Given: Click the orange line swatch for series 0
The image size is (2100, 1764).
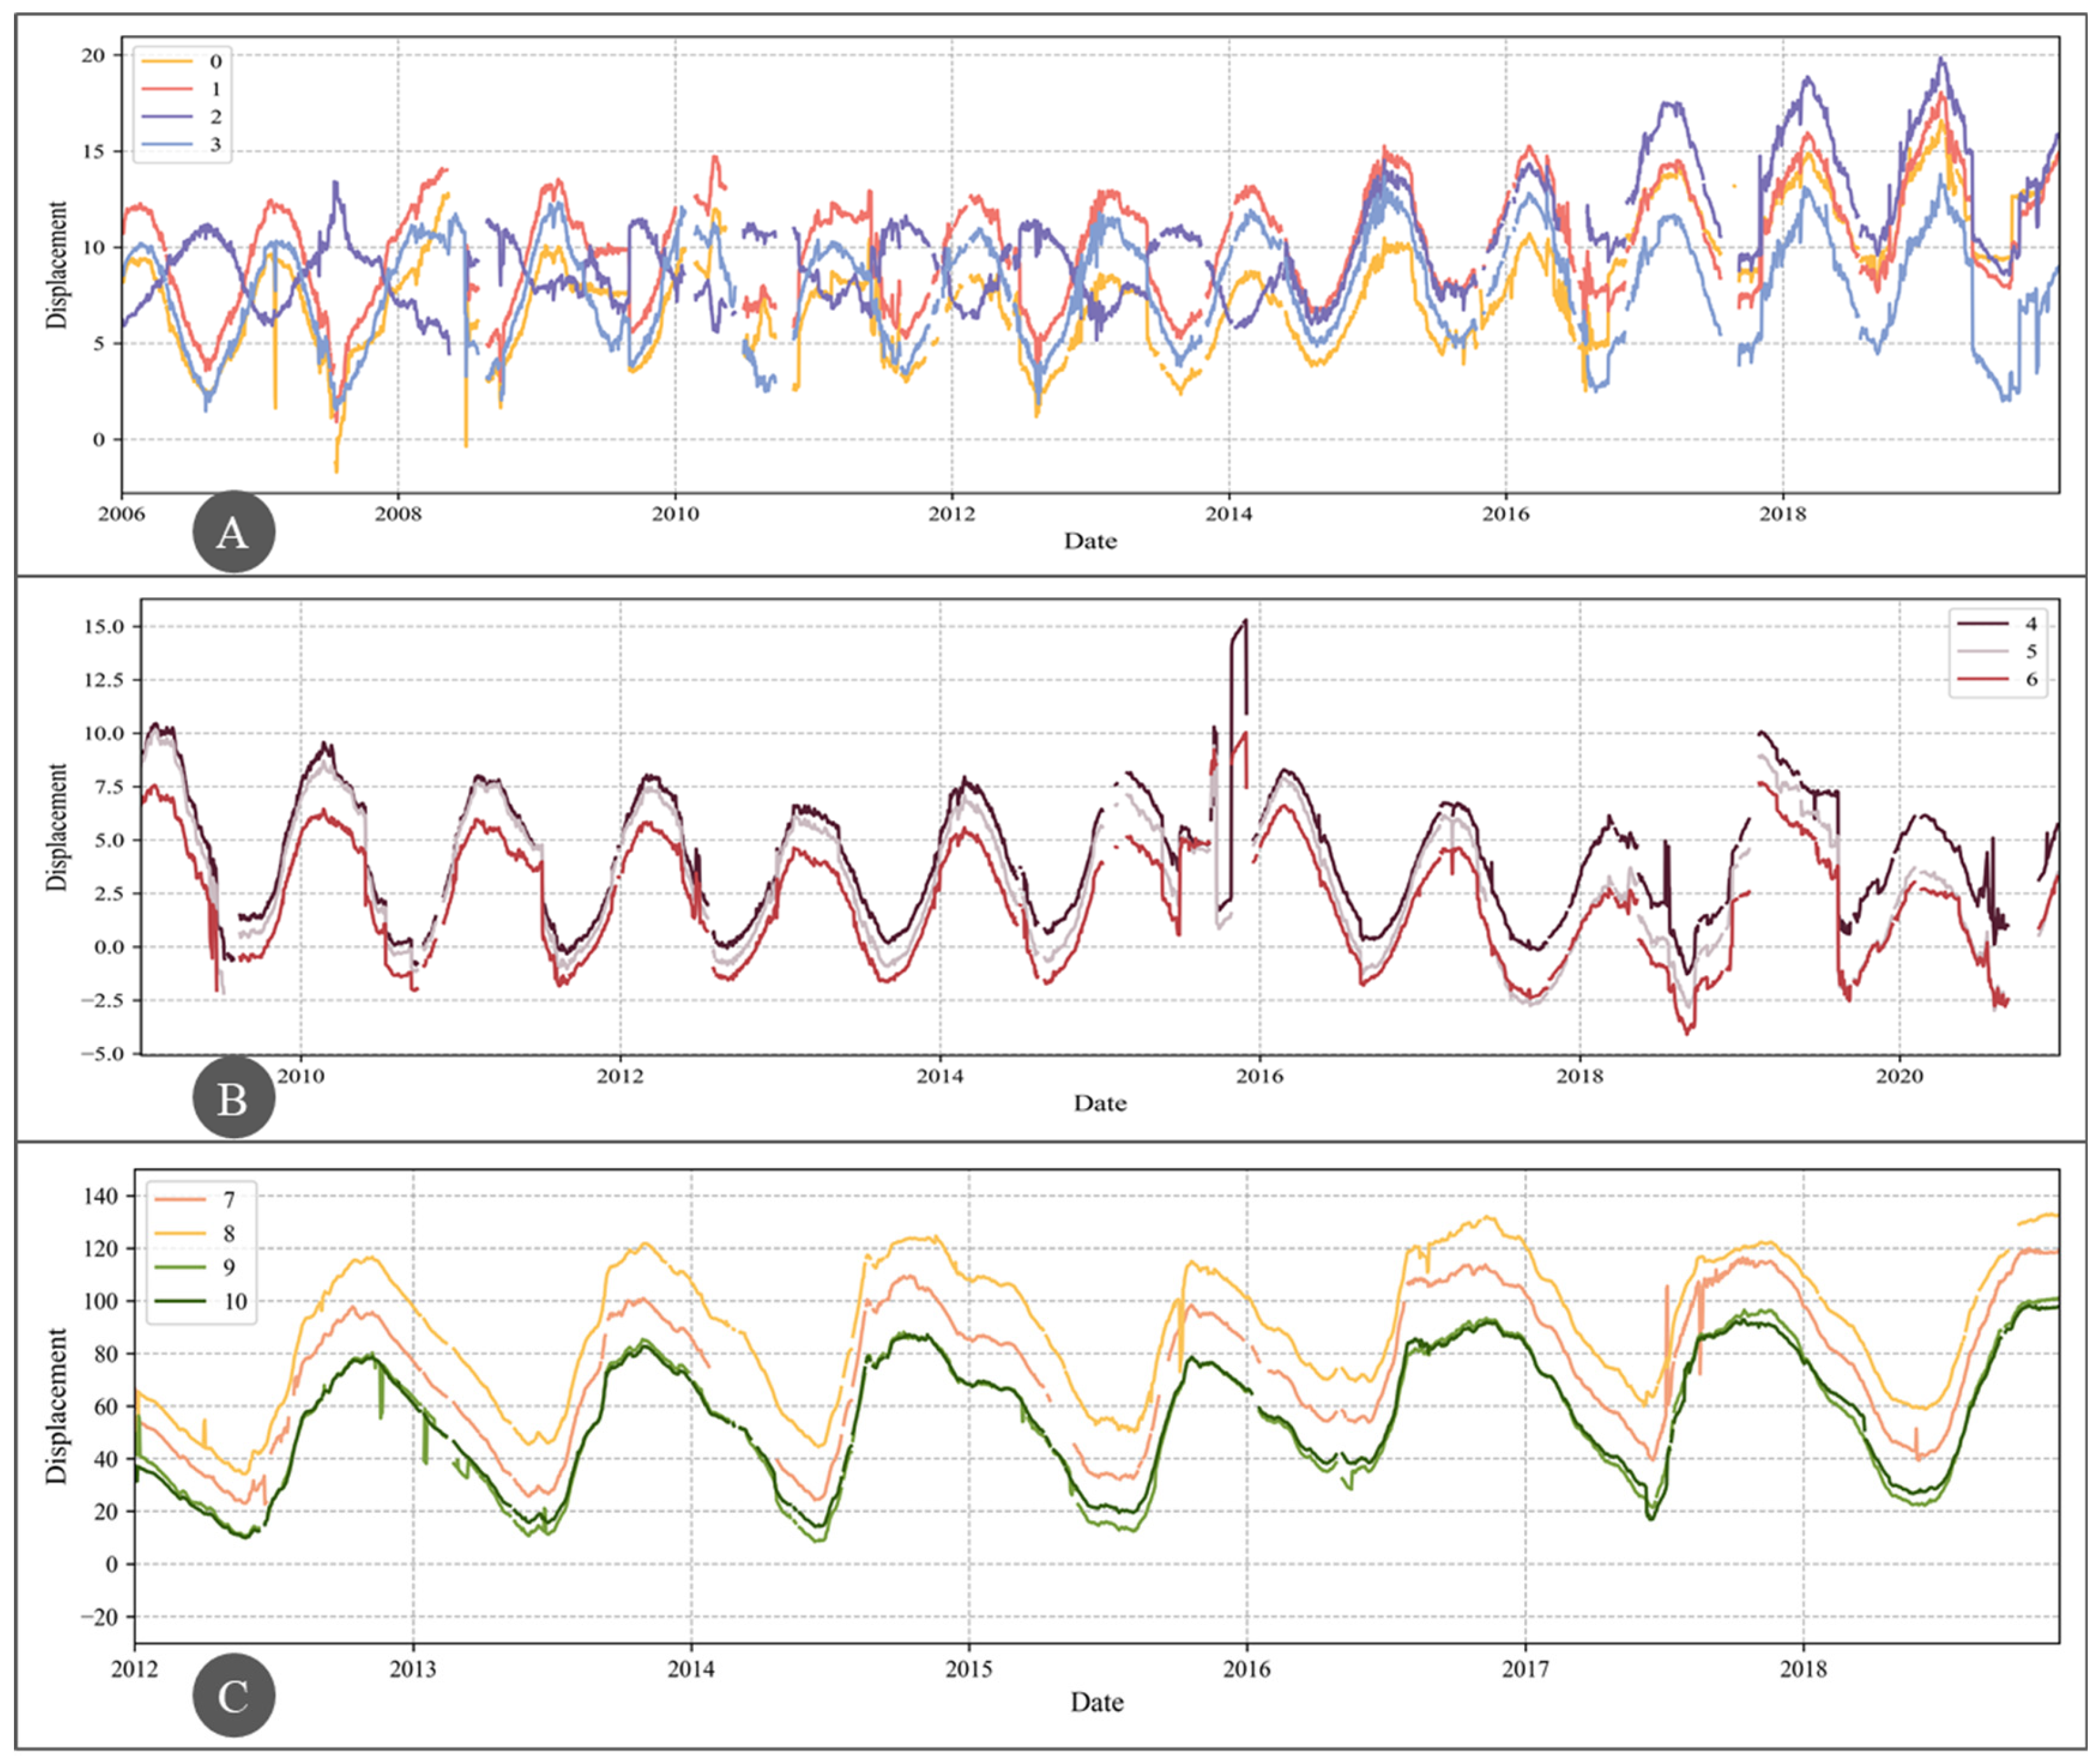Looking at the screenshot, I should click(166, 61).
